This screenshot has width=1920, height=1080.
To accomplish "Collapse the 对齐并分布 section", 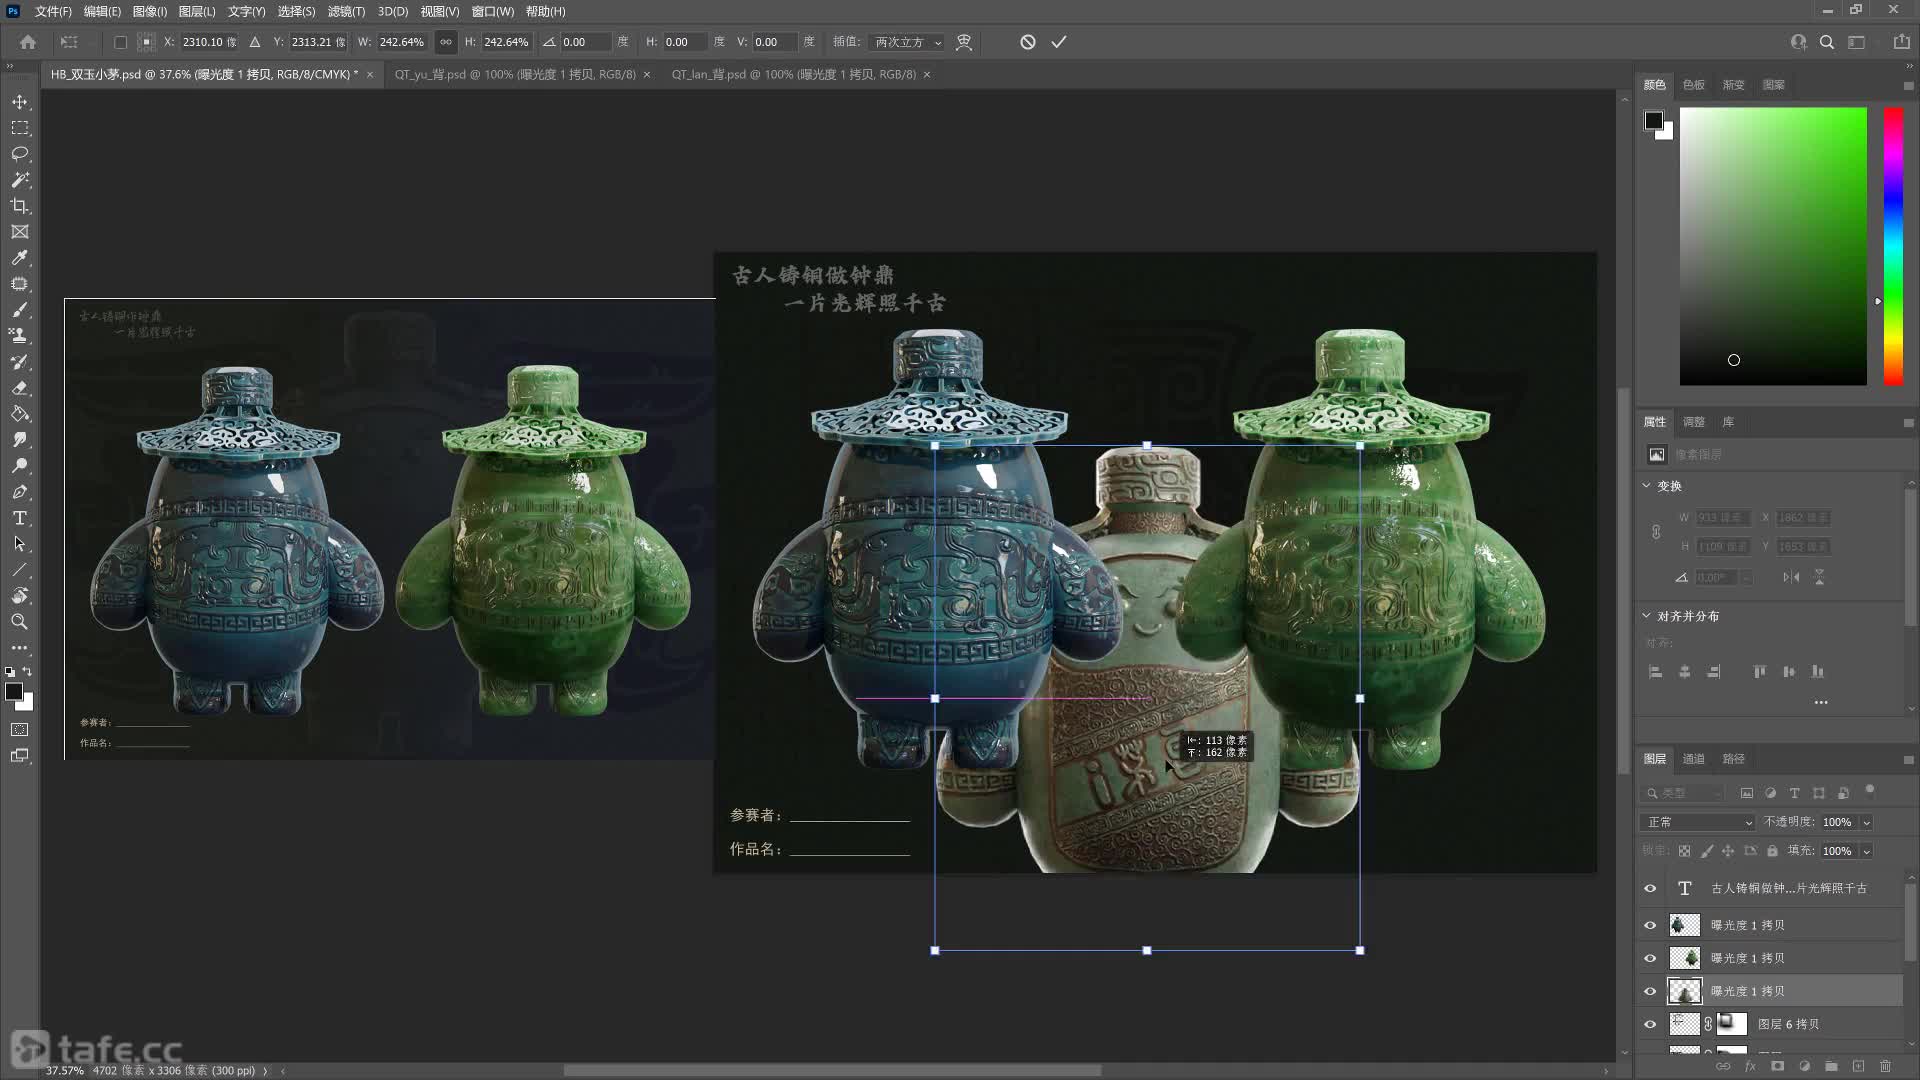I will 1647,616.
